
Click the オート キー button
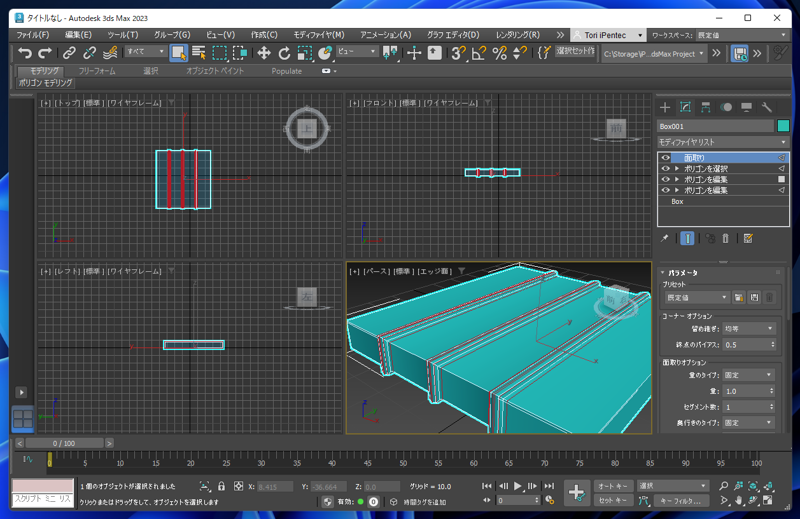click(x=613, y=486)
